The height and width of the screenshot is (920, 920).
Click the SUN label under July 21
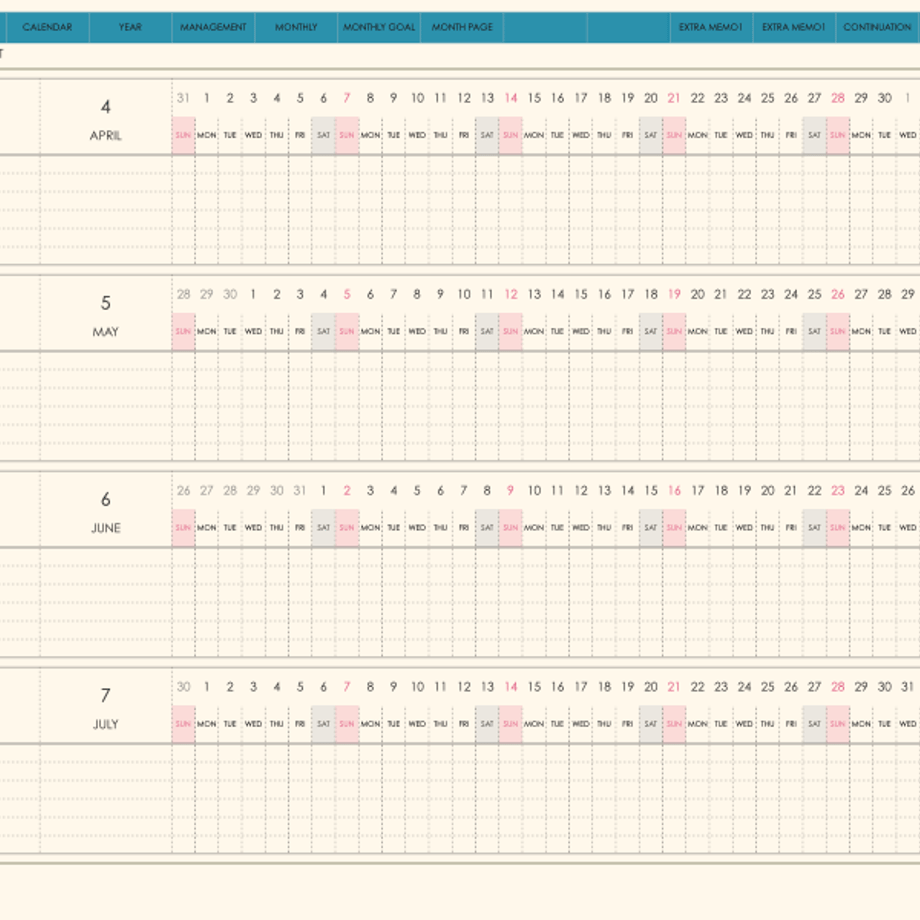click(x=674, y=724)
